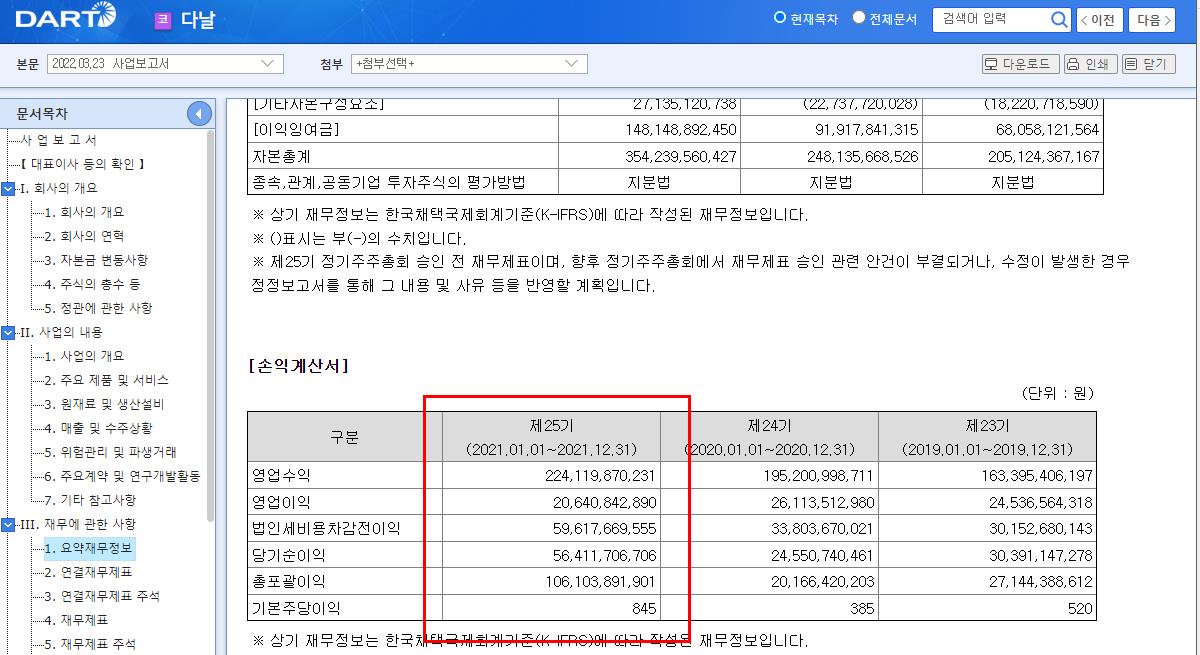Select the 현재목차 radio button
Screen dimensions: 1200x655
pyautogui.click(x=780, y=18)
